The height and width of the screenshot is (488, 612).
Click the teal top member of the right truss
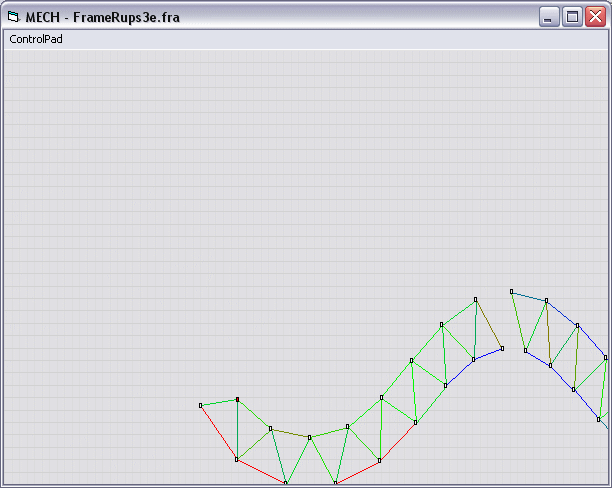point(529,296)
